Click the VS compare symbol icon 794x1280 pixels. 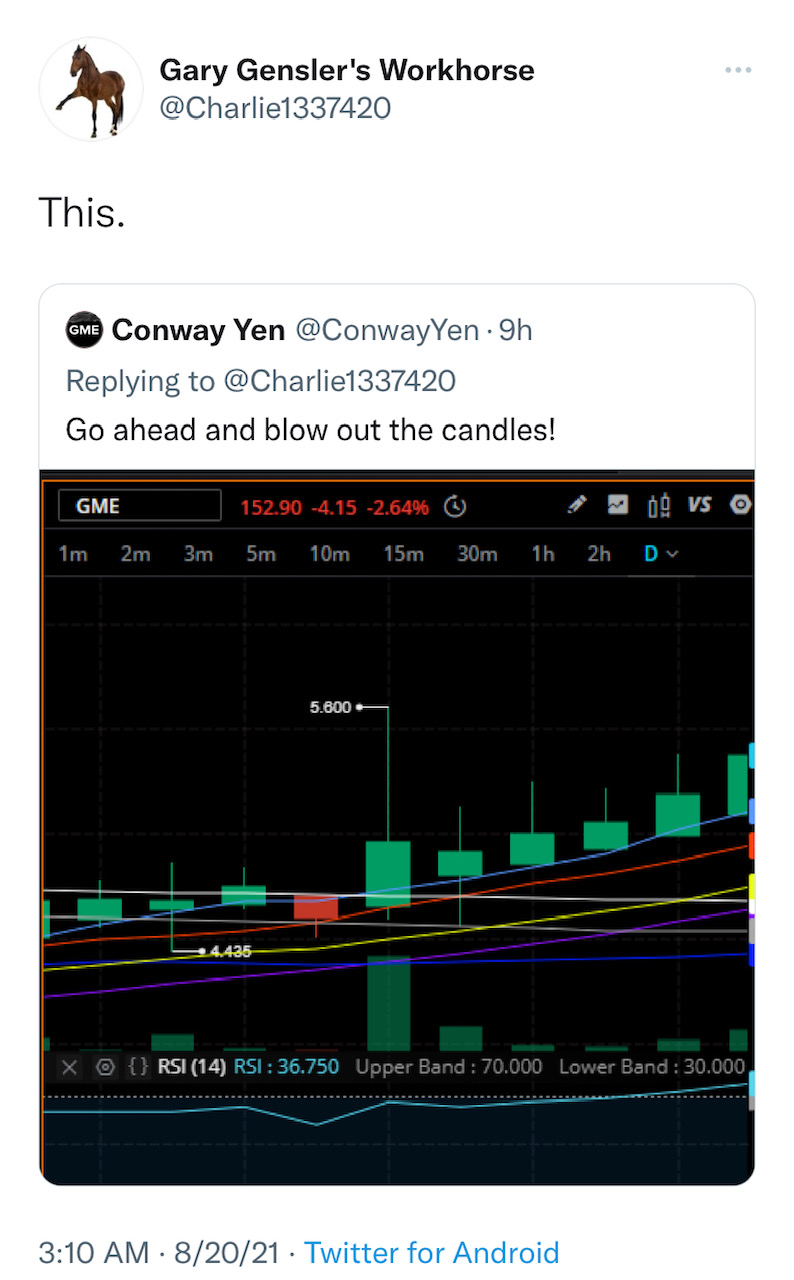pos(699,506)
